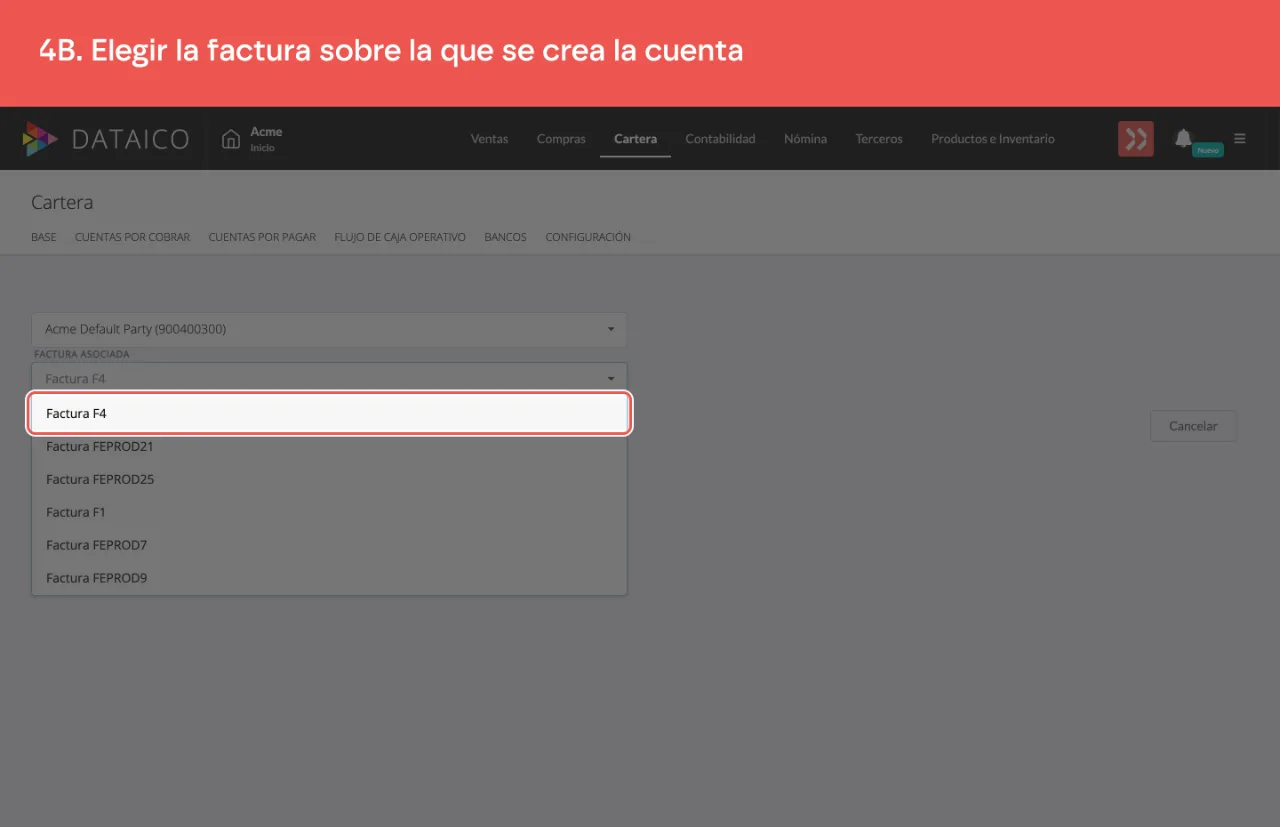Click the Cancelar button

pos(1193,426)
